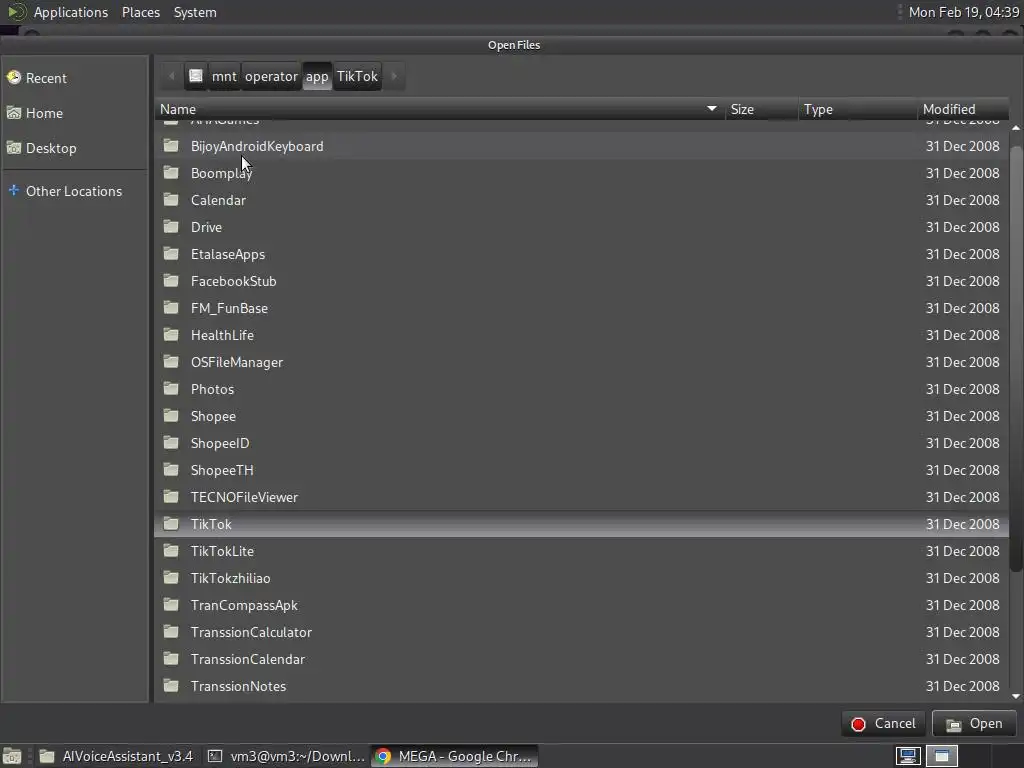This screenshot has width=1024, height=768.
Task: Click the ShopeeTH folder icon
Action: [x=171, y=470]
